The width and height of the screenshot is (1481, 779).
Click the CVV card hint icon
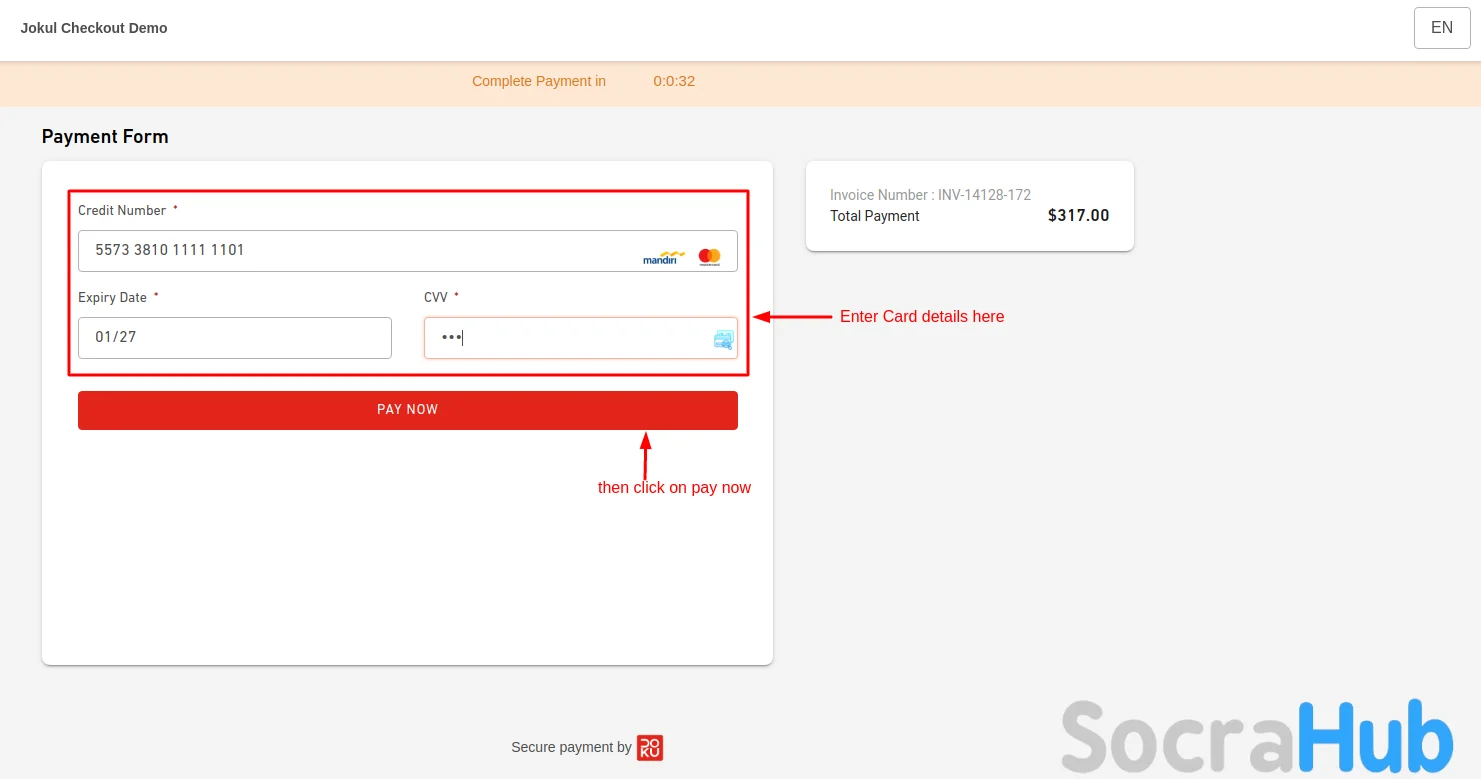(723, 339)
